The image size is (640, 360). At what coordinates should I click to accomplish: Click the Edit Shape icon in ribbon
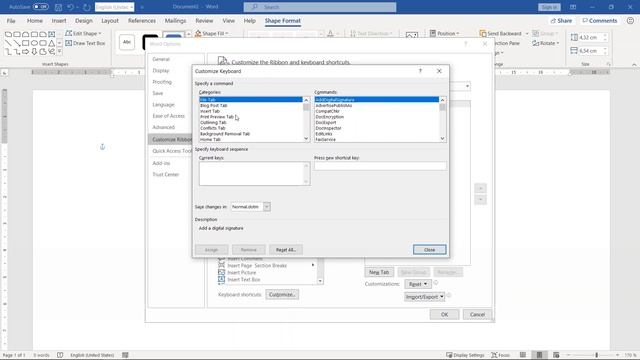click(x=69, y=33)
